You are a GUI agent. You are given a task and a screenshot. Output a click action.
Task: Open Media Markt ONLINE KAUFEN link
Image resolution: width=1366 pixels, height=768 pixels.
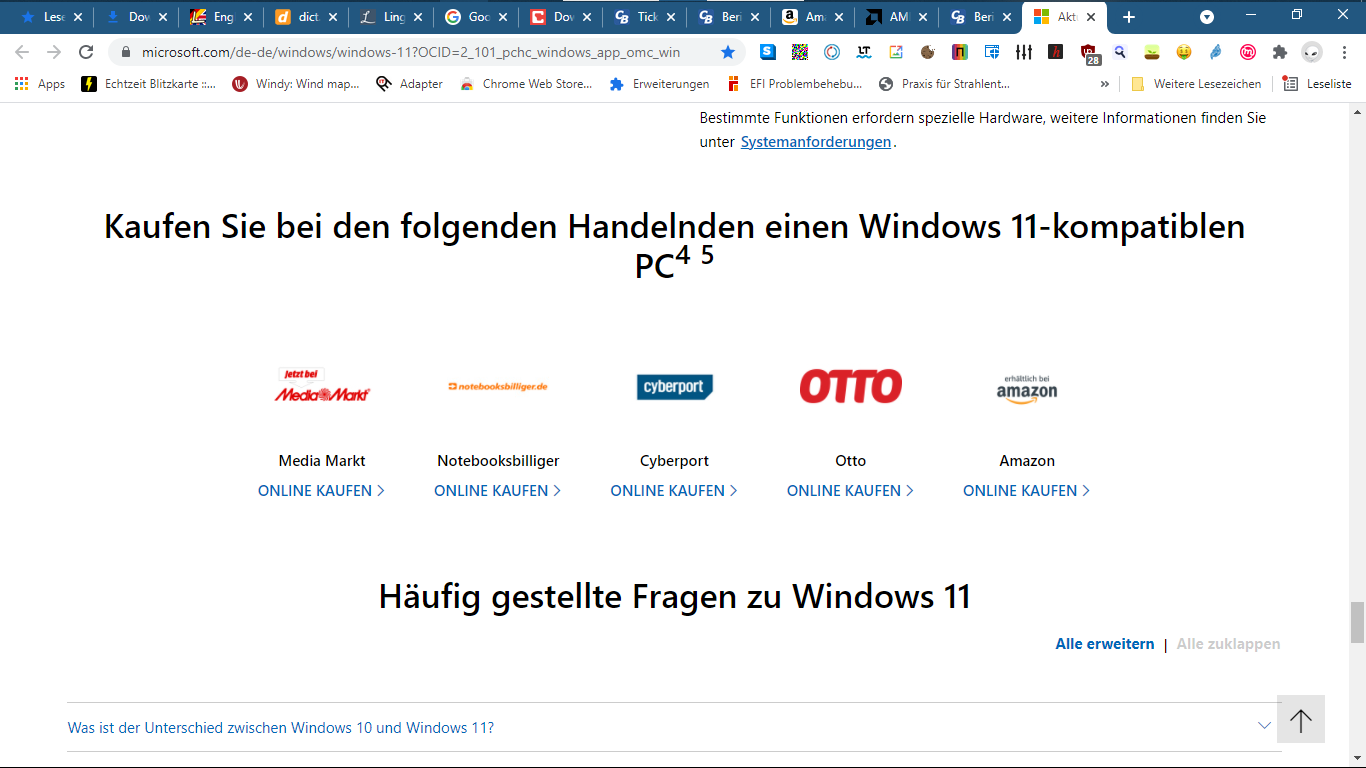(321, 490)
